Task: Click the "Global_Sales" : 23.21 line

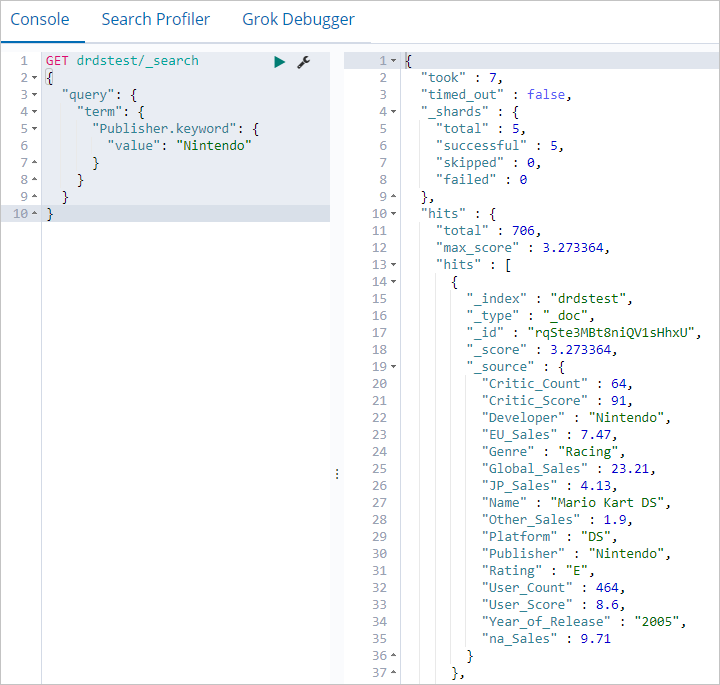Action: [x=568, y=468]
